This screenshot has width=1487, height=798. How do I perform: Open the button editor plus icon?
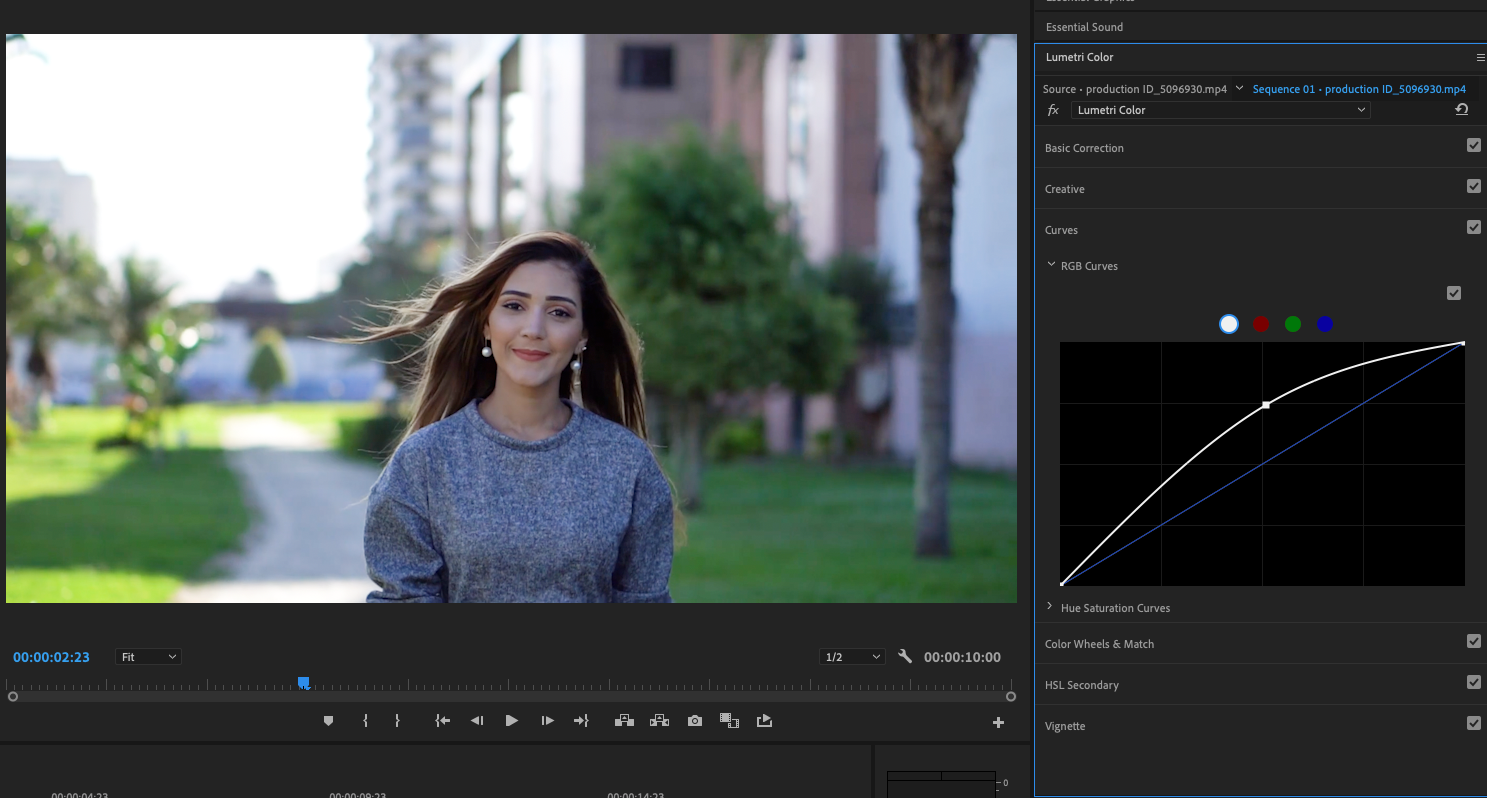998,723
